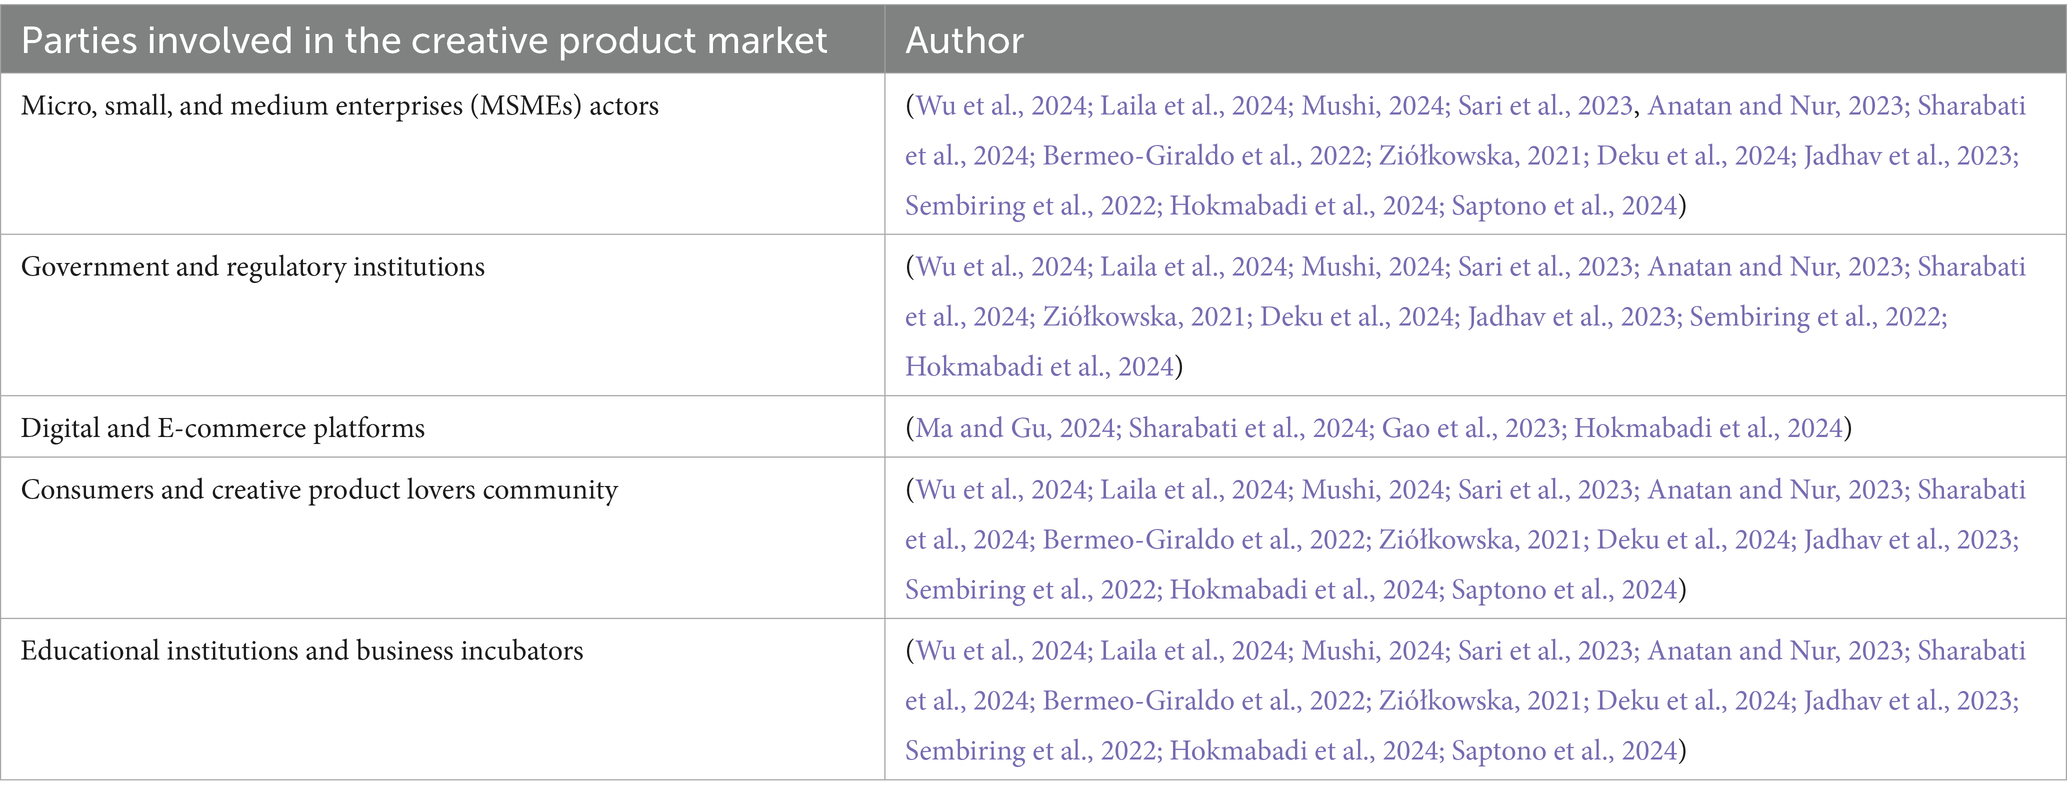The width and height of the screenshot is (2067, 798).
Task: Click 'Hokmabadi et al., 2024' in Government institutions row
Action: tap(1039, 367)
